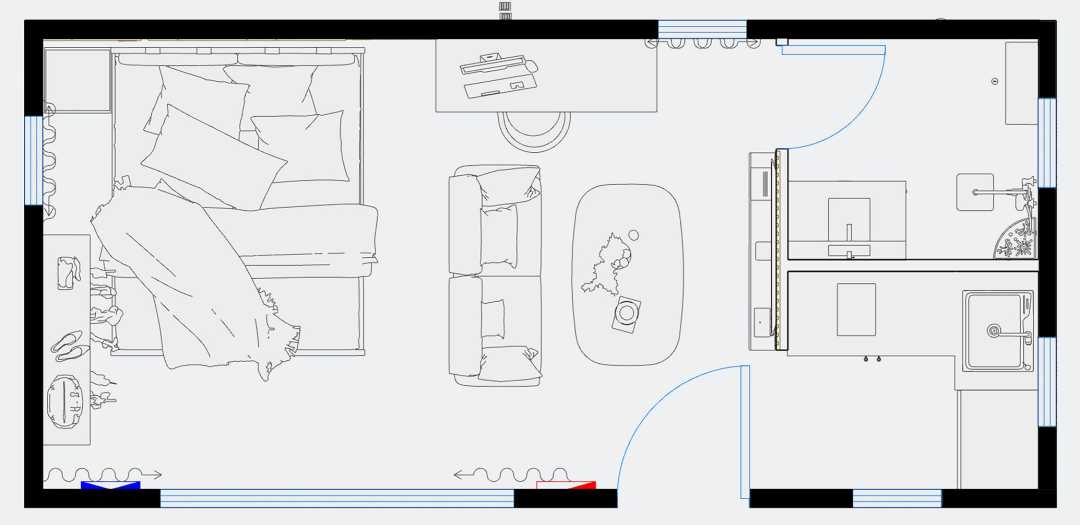Select the pair of slippers beside the bed
1080x525 pixels.
tap(69, 345)
